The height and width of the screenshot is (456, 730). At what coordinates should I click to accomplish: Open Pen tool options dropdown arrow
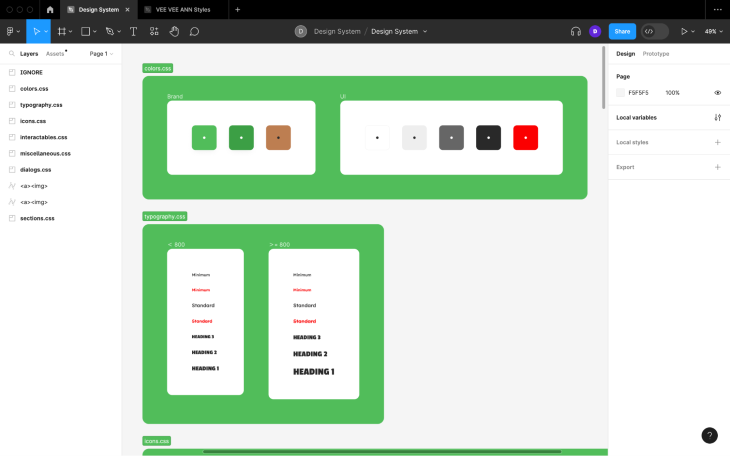119,31
